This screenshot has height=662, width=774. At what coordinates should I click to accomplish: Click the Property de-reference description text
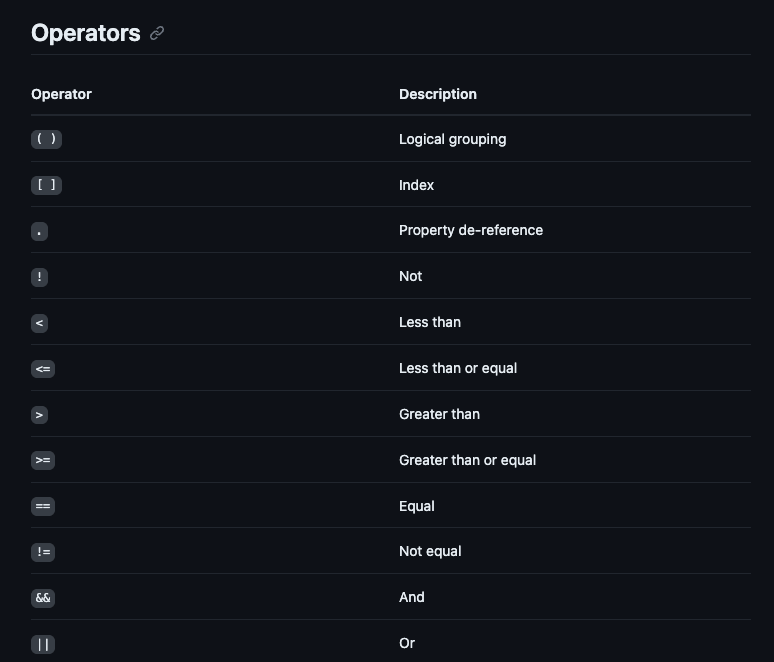click(470, 230)
